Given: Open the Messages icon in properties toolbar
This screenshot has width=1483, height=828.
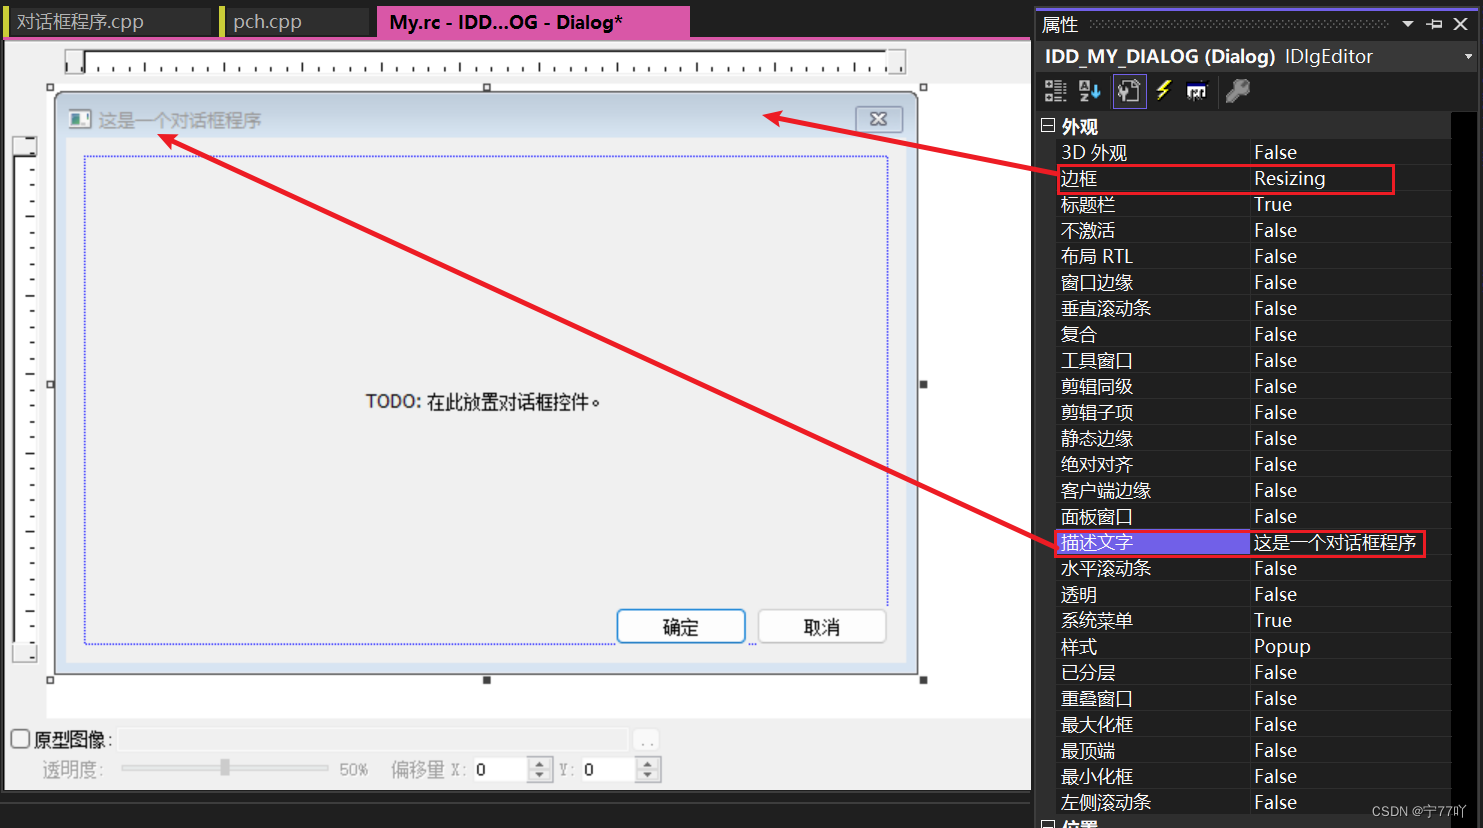Looking at the screenshot, I should click(x=1197, y=91).
